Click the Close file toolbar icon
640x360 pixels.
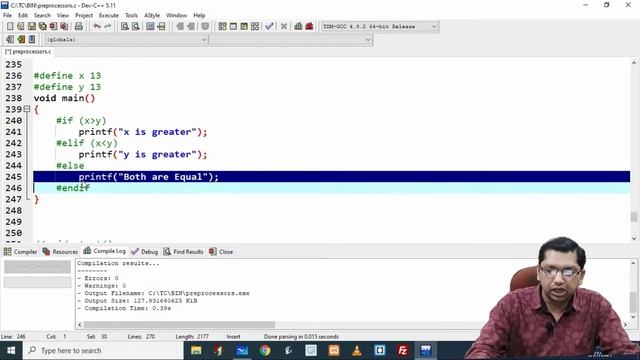[x=53, y=27]
